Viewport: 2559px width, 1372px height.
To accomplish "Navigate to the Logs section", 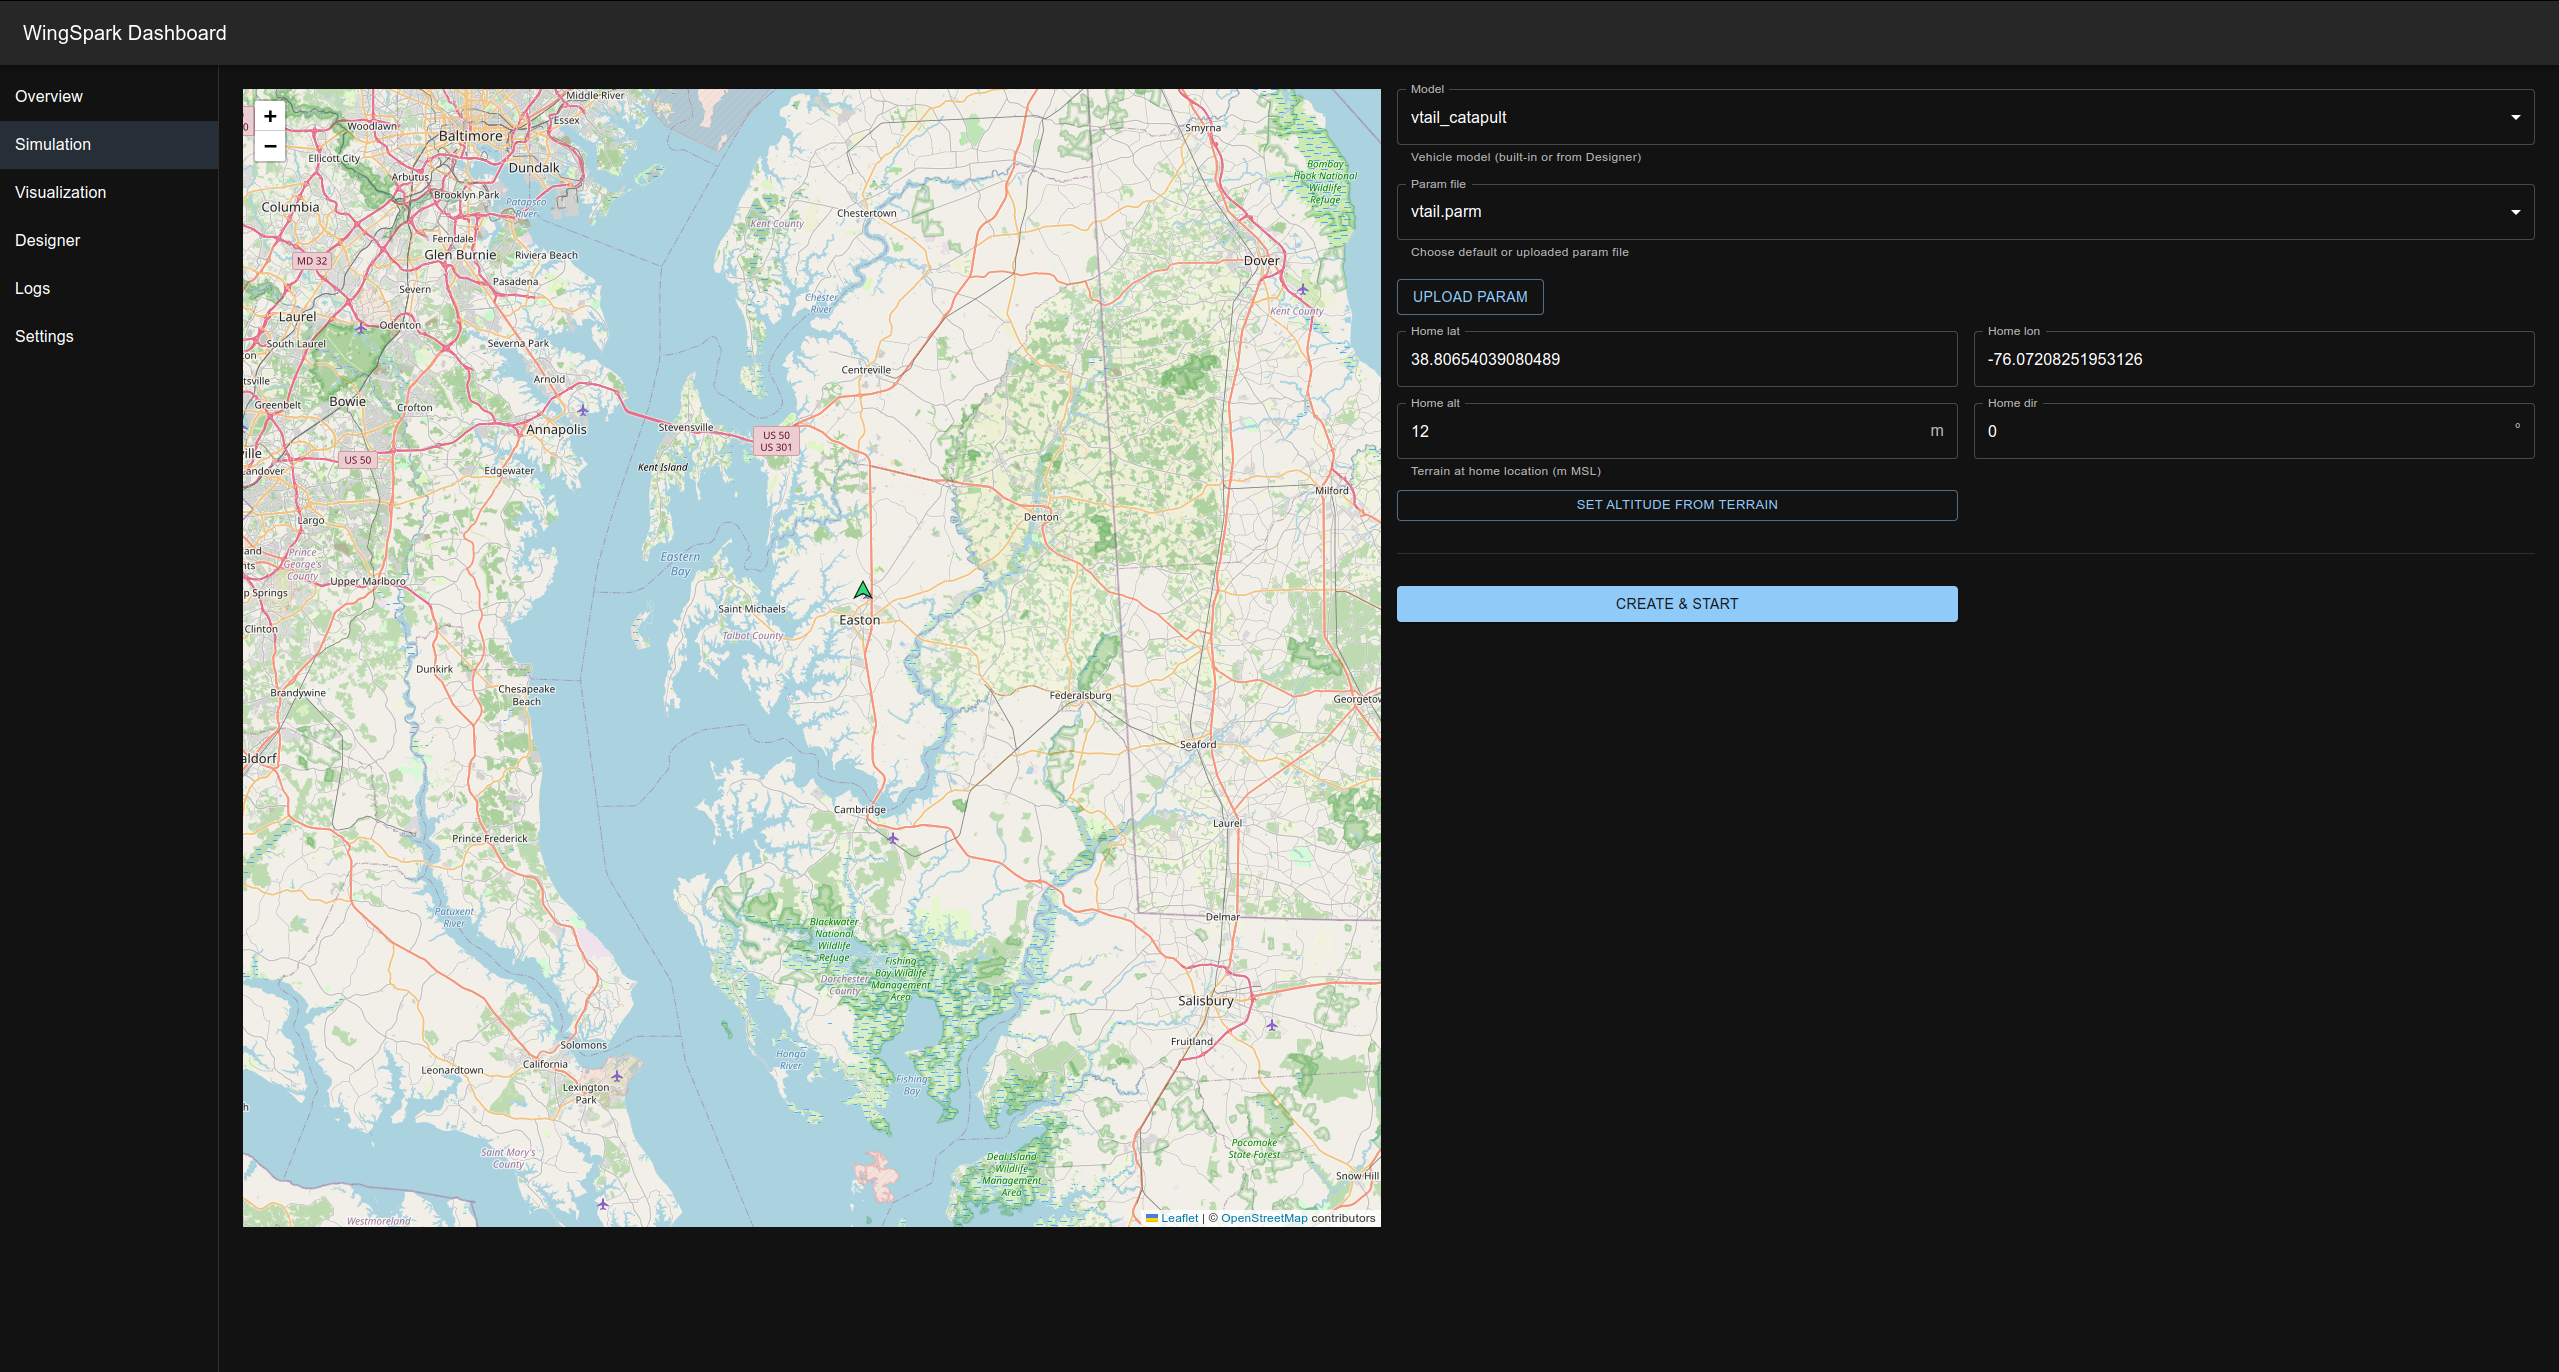I will click(x=32, y=288).
